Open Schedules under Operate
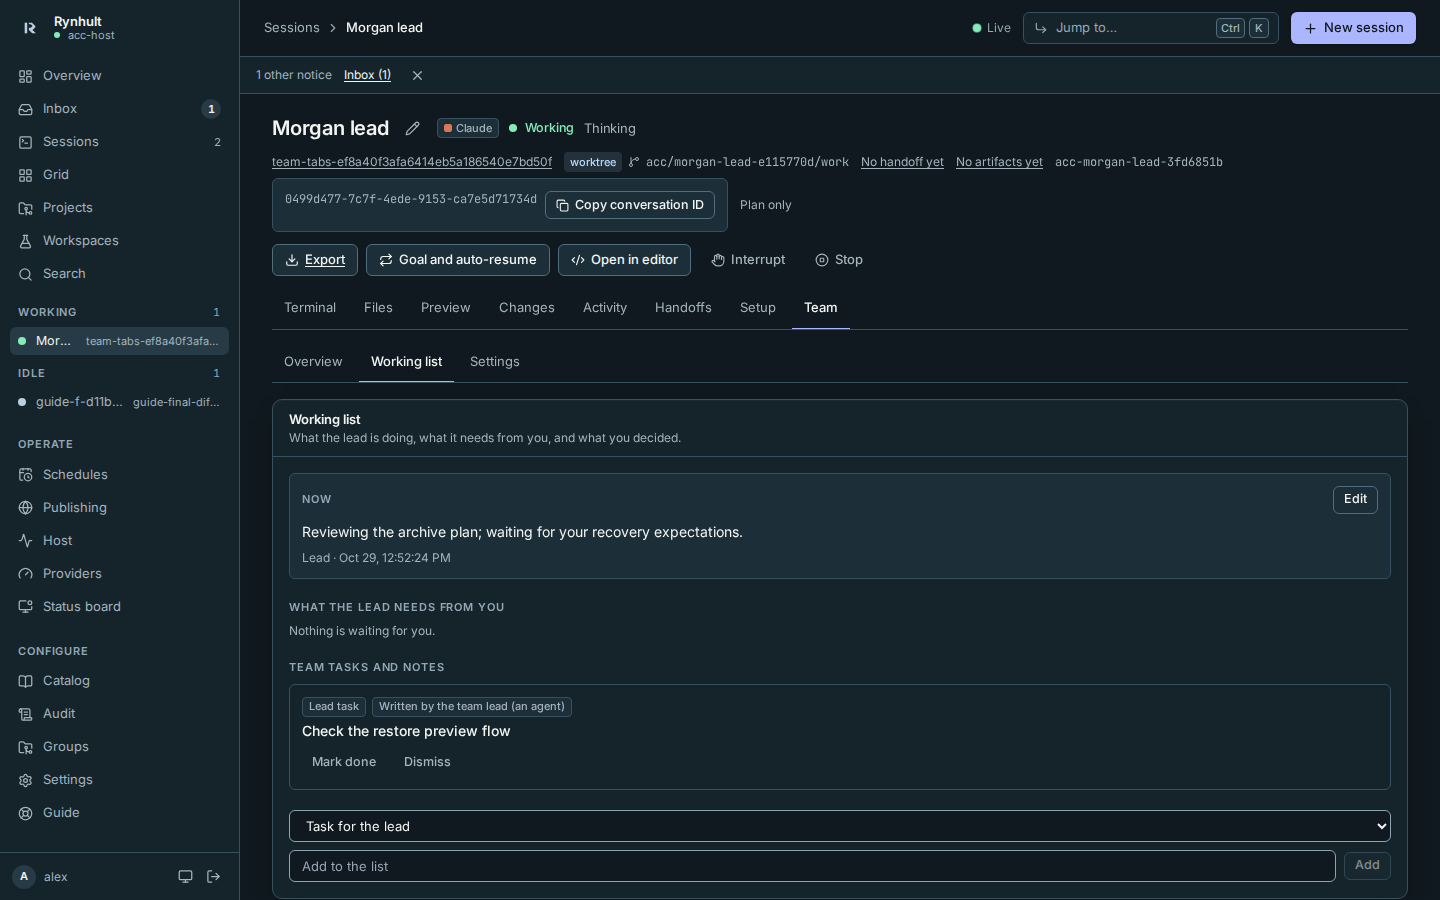Screen dimensions: 1440x900 [x=120, y=475]
